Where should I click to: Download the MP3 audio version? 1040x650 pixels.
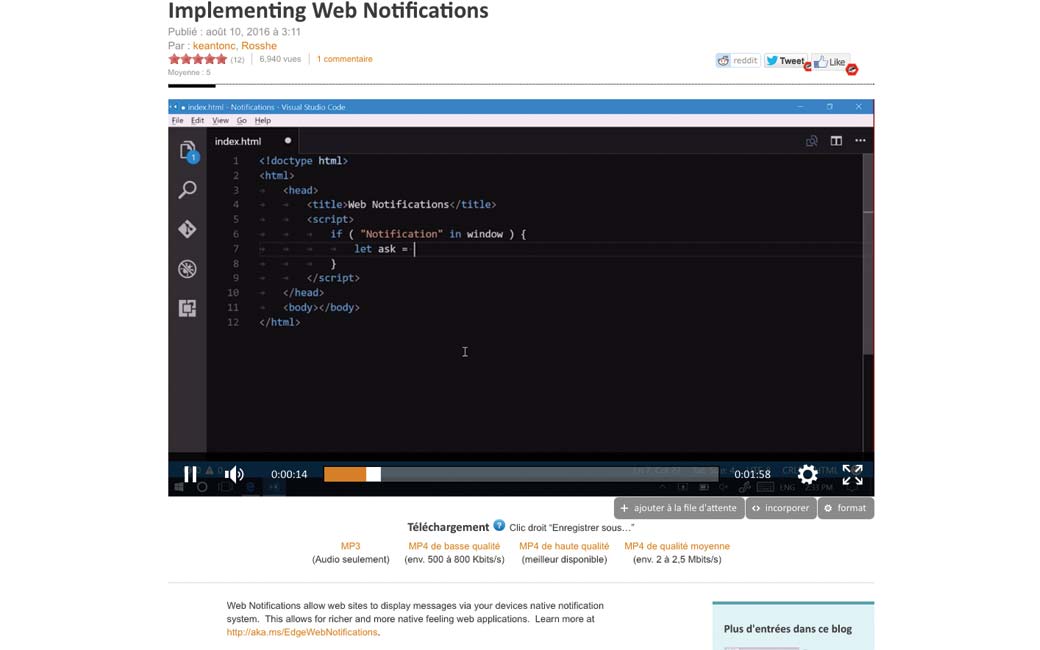350,546
